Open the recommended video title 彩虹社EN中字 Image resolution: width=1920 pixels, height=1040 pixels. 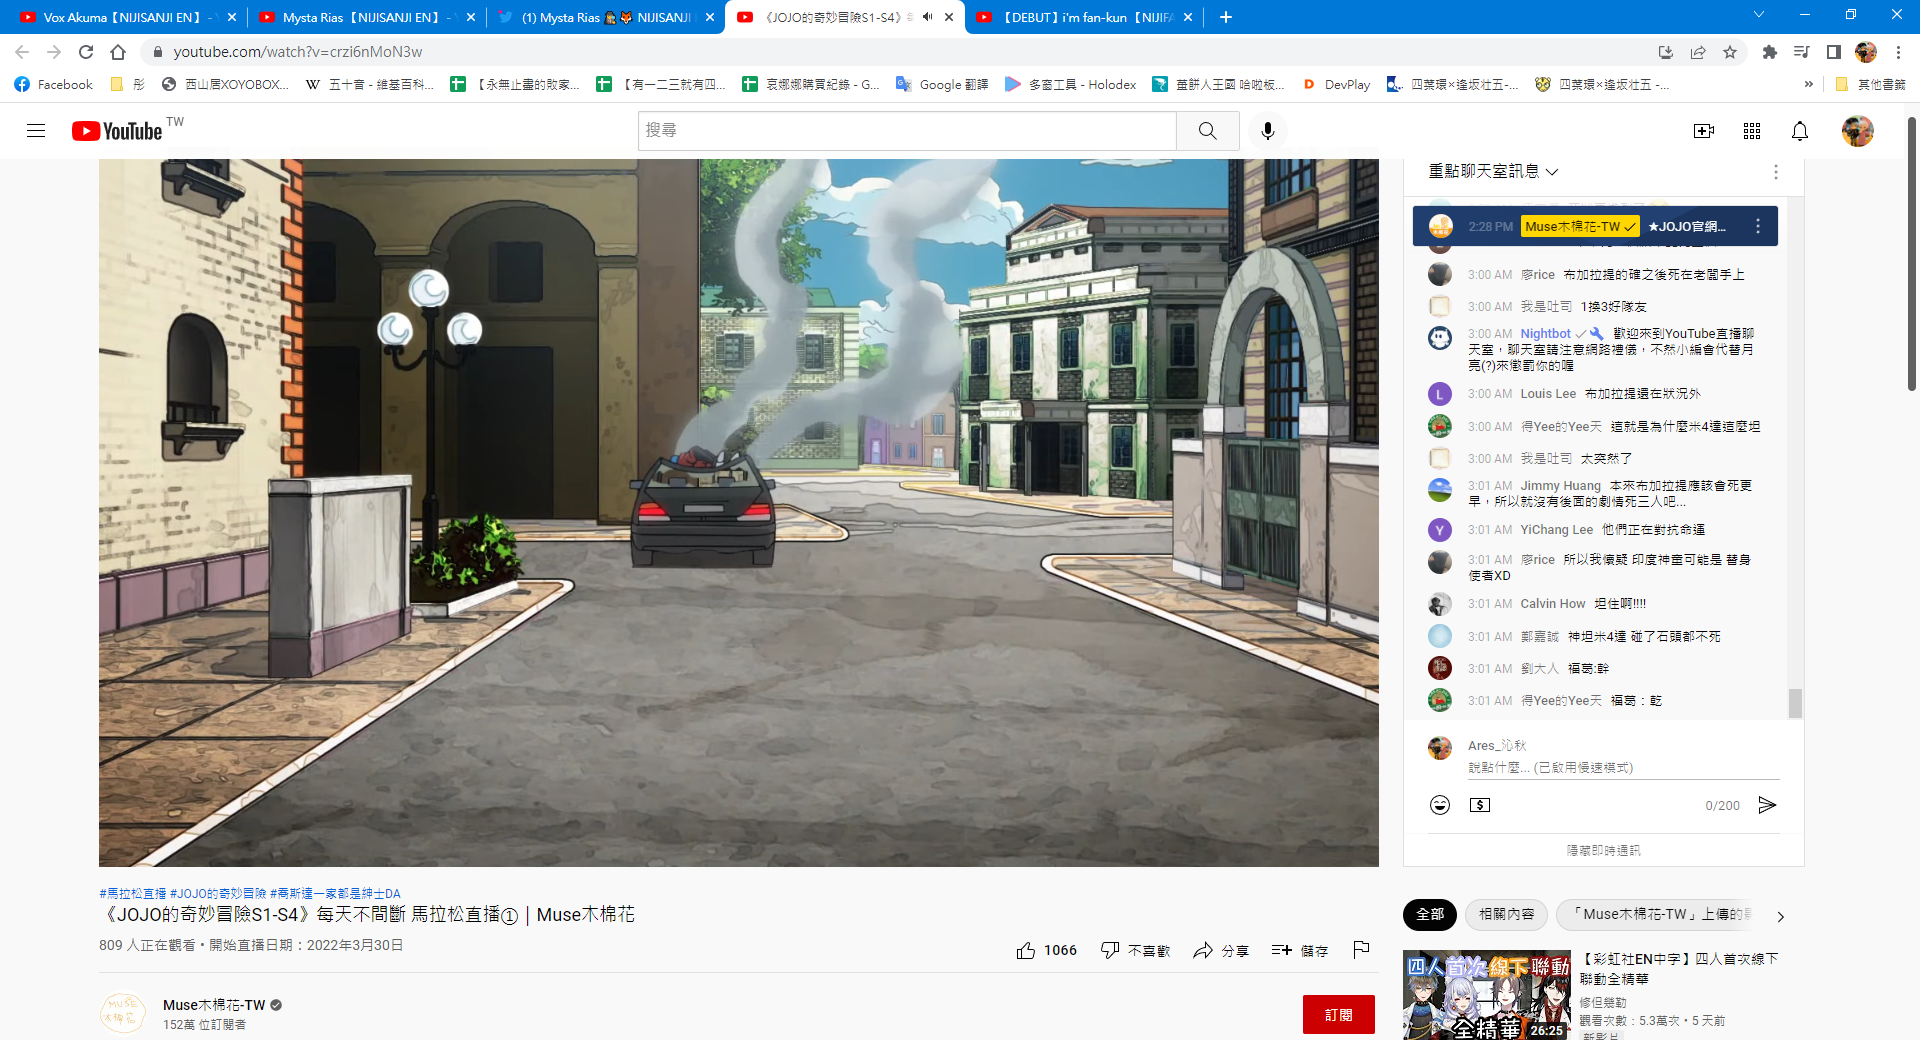(x=1679, y=968)
